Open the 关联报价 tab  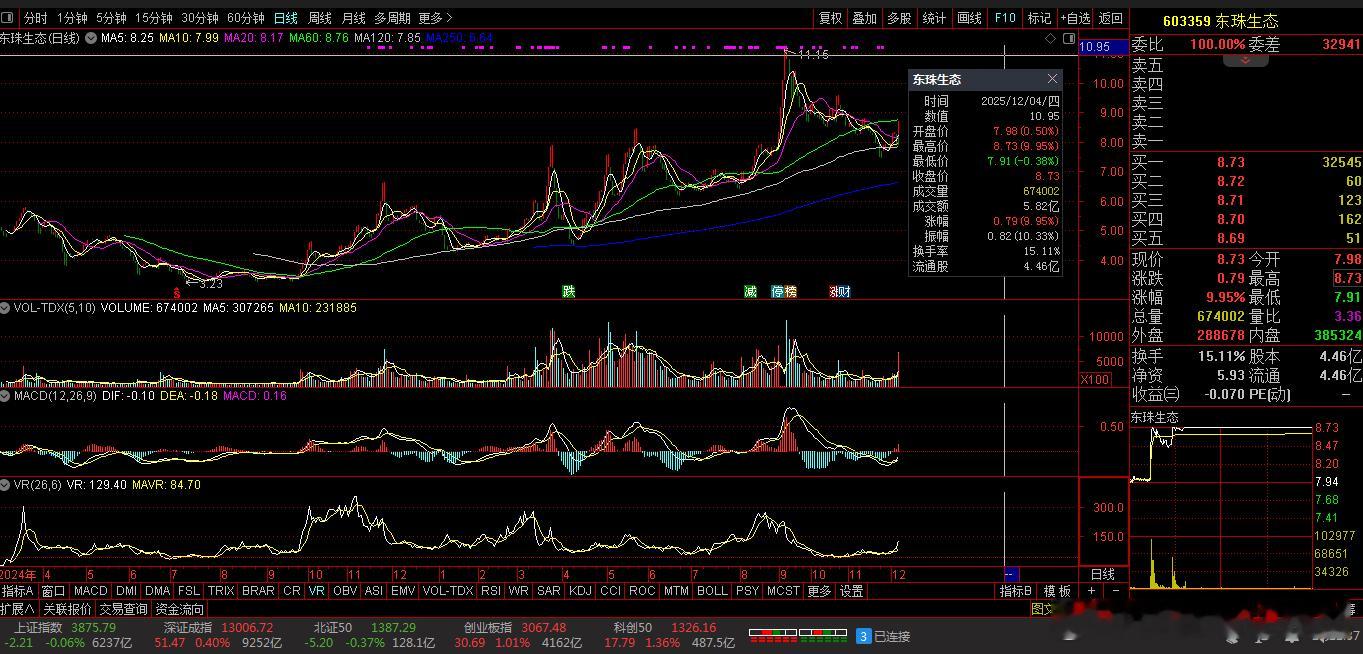click(67, 609)
